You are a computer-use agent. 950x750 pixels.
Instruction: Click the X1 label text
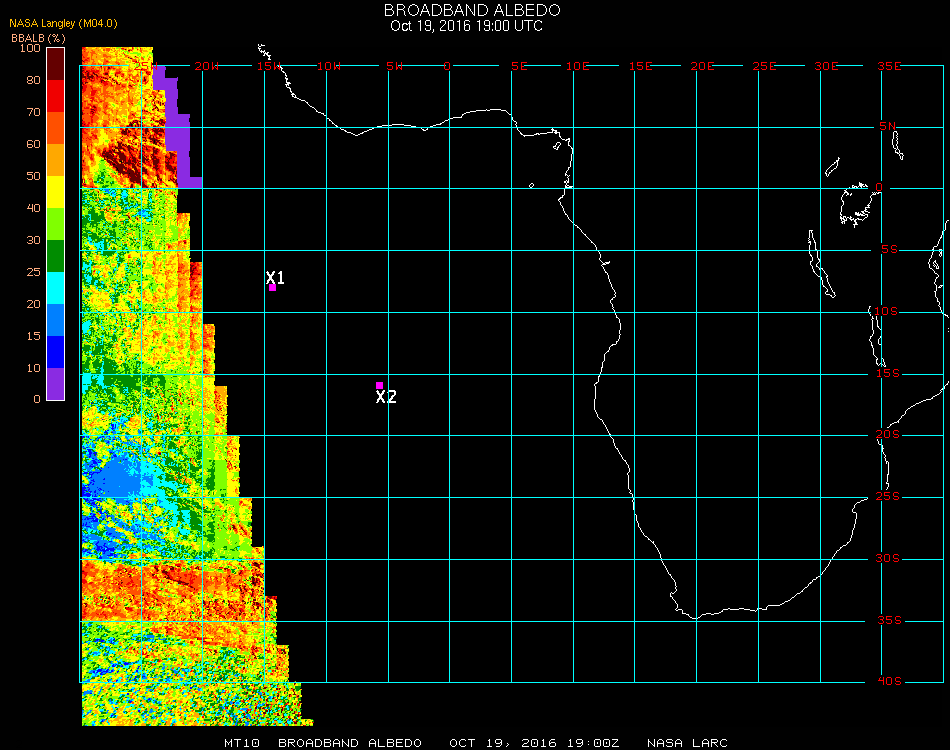[x=275, y=277]
